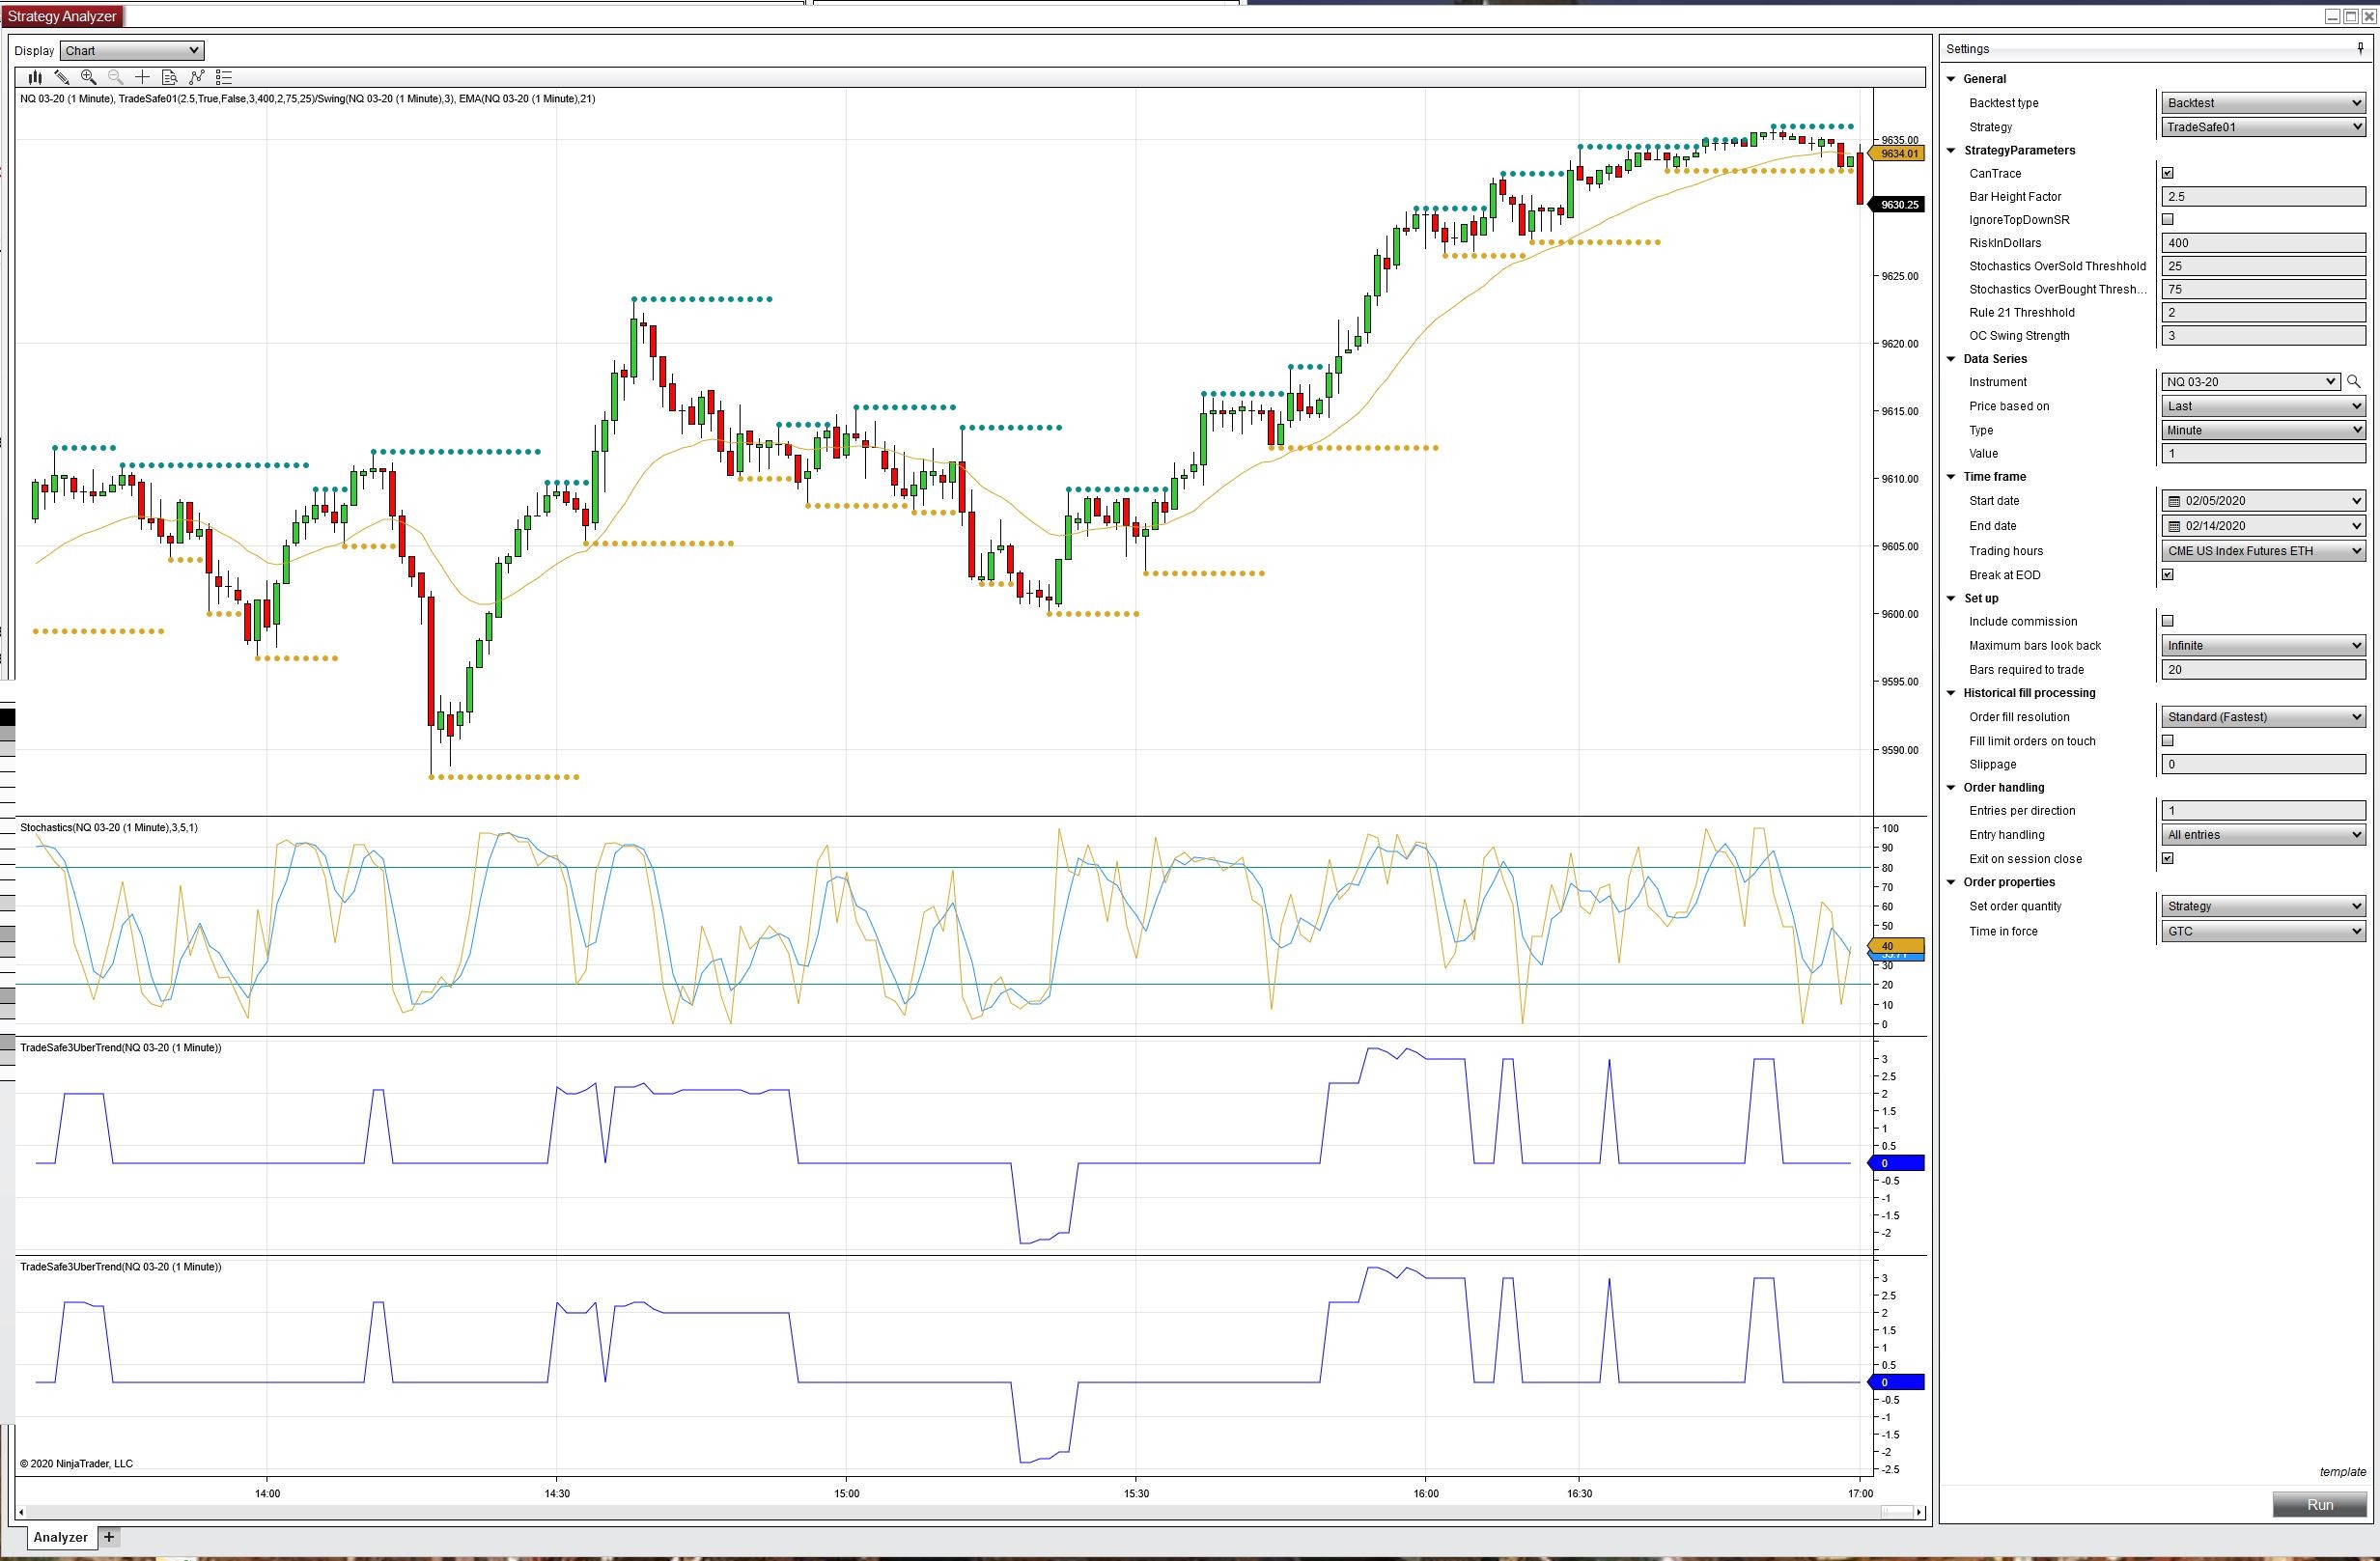Click the template link
2380x1561 pixels.
point(2341,1472)
